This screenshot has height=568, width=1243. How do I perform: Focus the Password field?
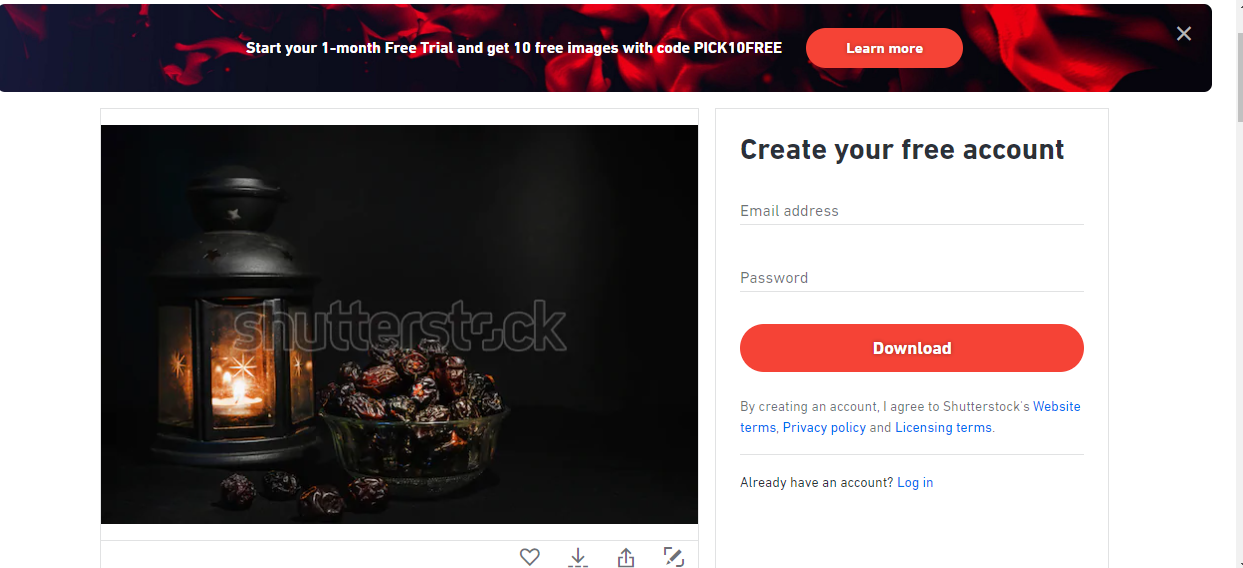click(912, 278)
